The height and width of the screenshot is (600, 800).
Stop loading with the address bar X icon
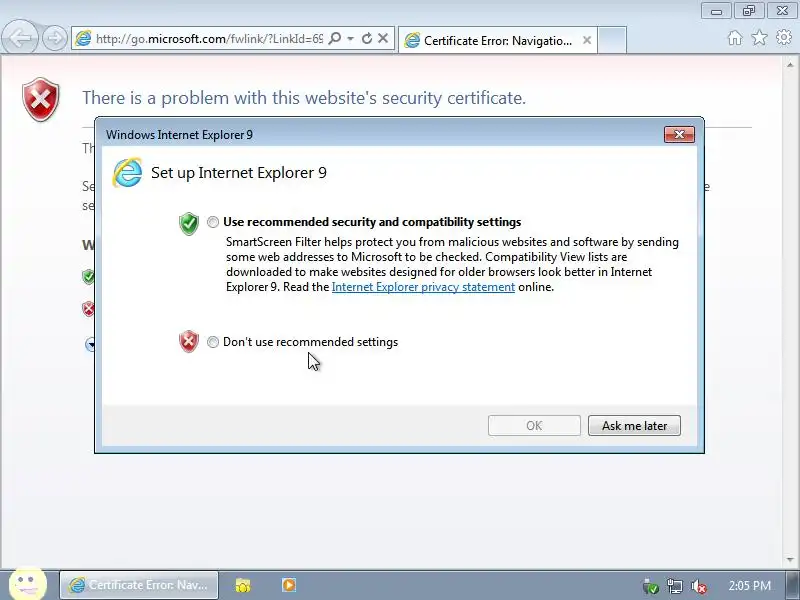[383, 38]
